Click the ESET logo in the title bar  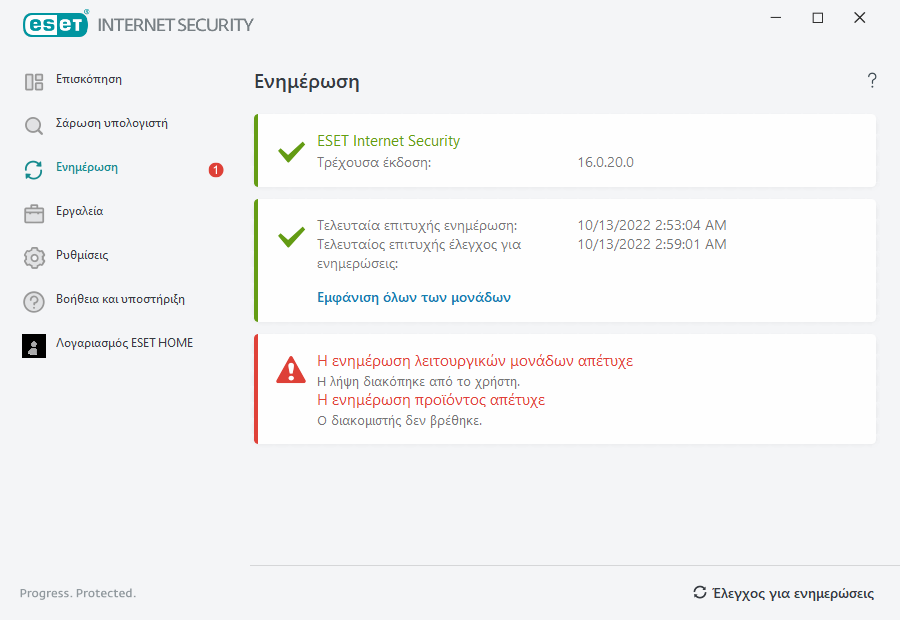[56, 24]
